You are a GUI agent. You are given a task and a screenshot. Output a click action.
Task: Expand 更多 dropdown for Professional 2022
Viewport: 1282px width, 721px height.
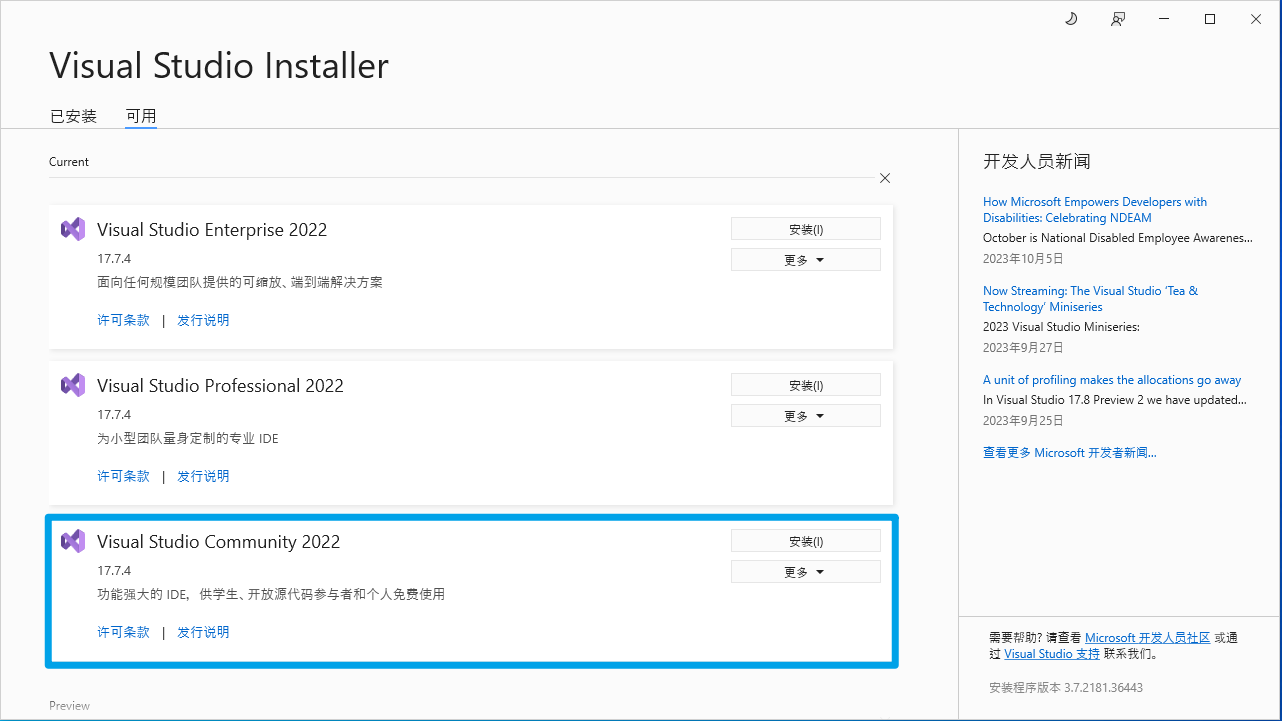click(806, 416)
